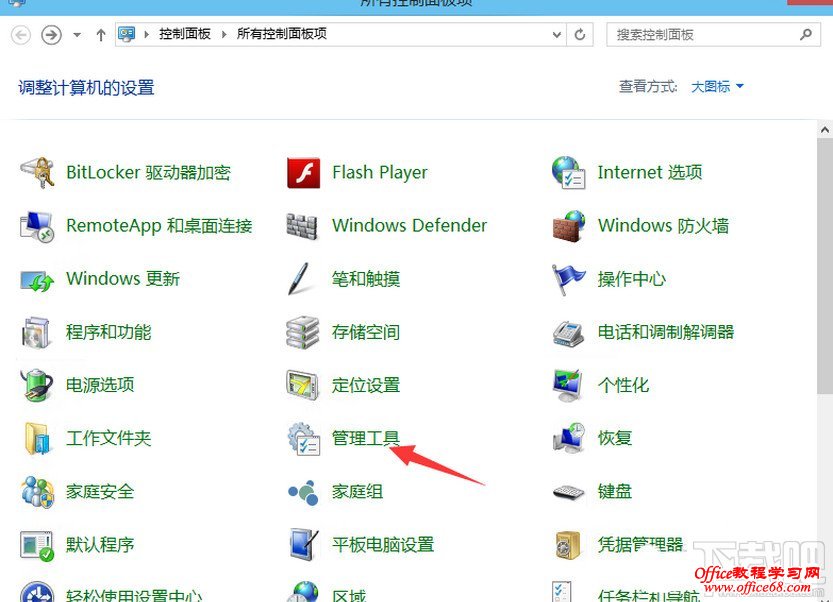Open the 键盘 text link
Image resolution: width=833 pixels, height=602 pixels.
coord(615,491)
